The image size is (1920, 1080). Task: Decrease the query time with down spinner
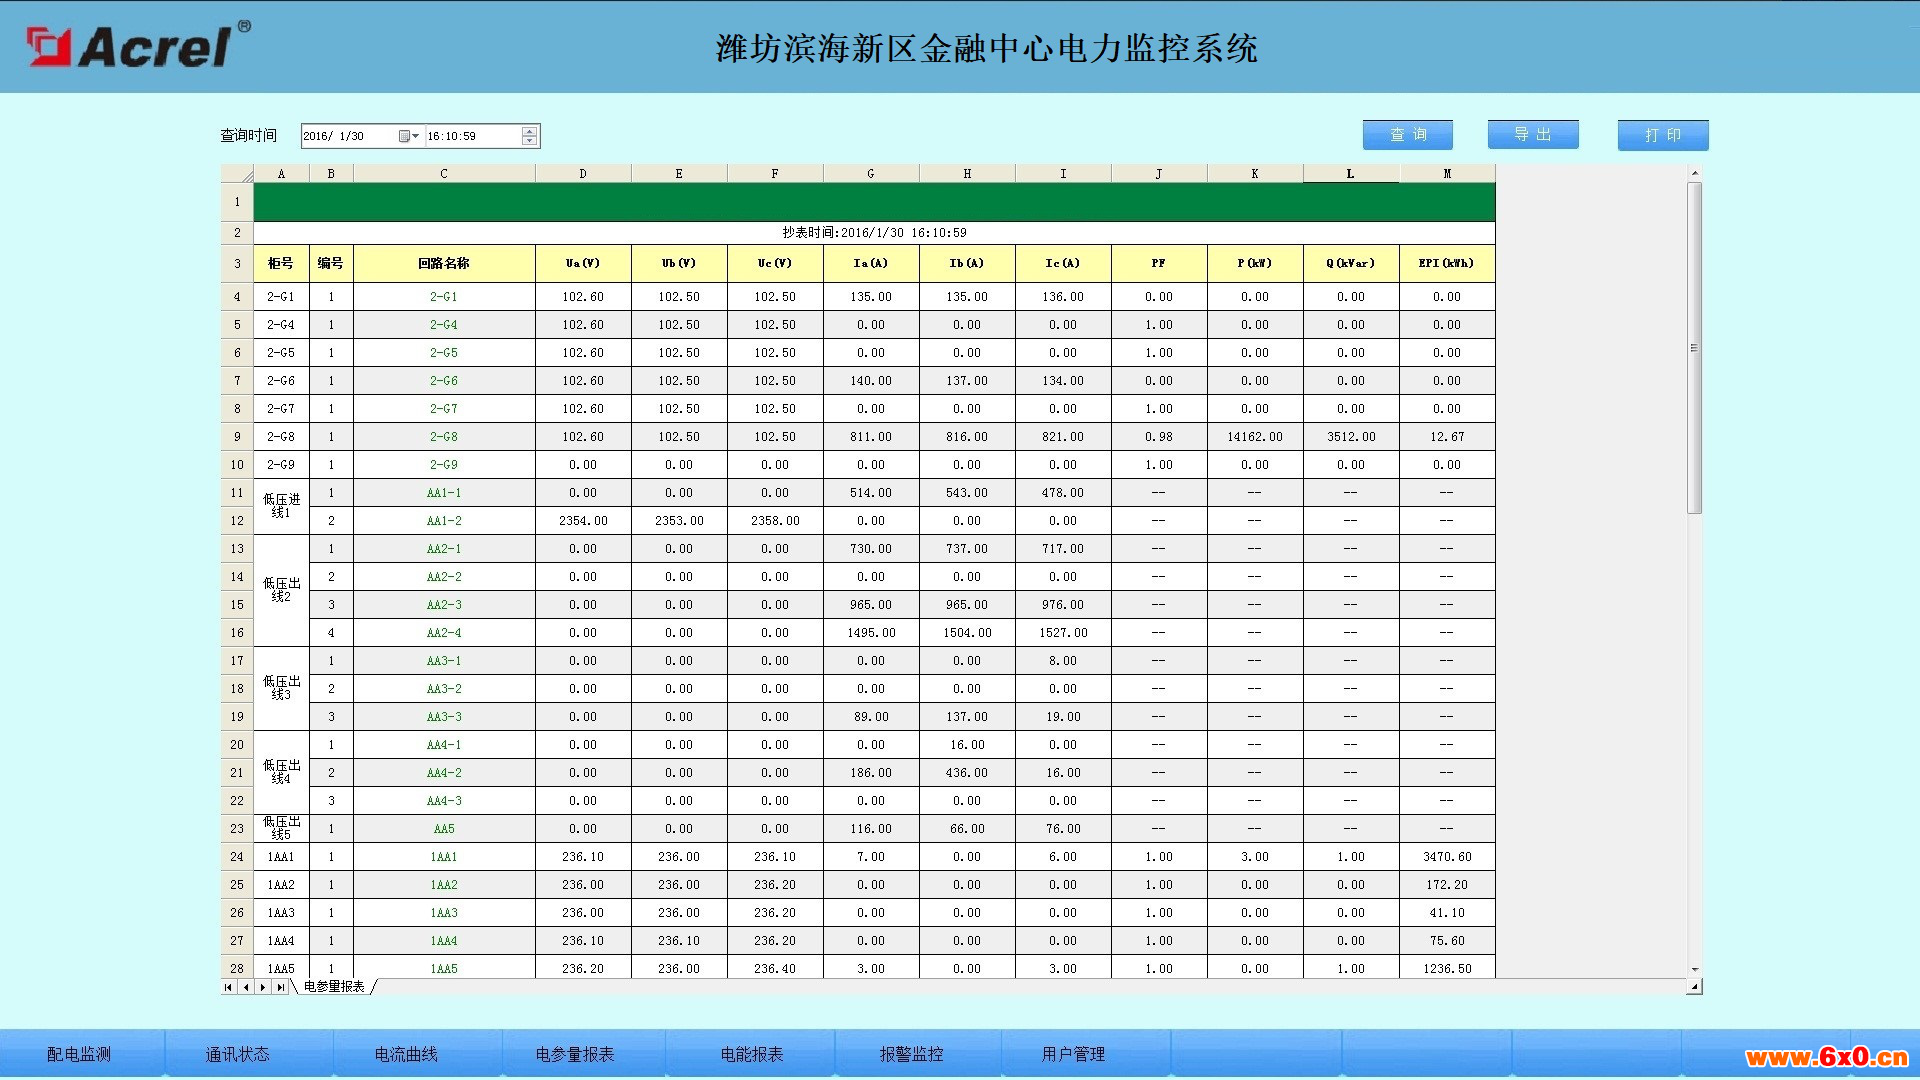pos(529,141)
